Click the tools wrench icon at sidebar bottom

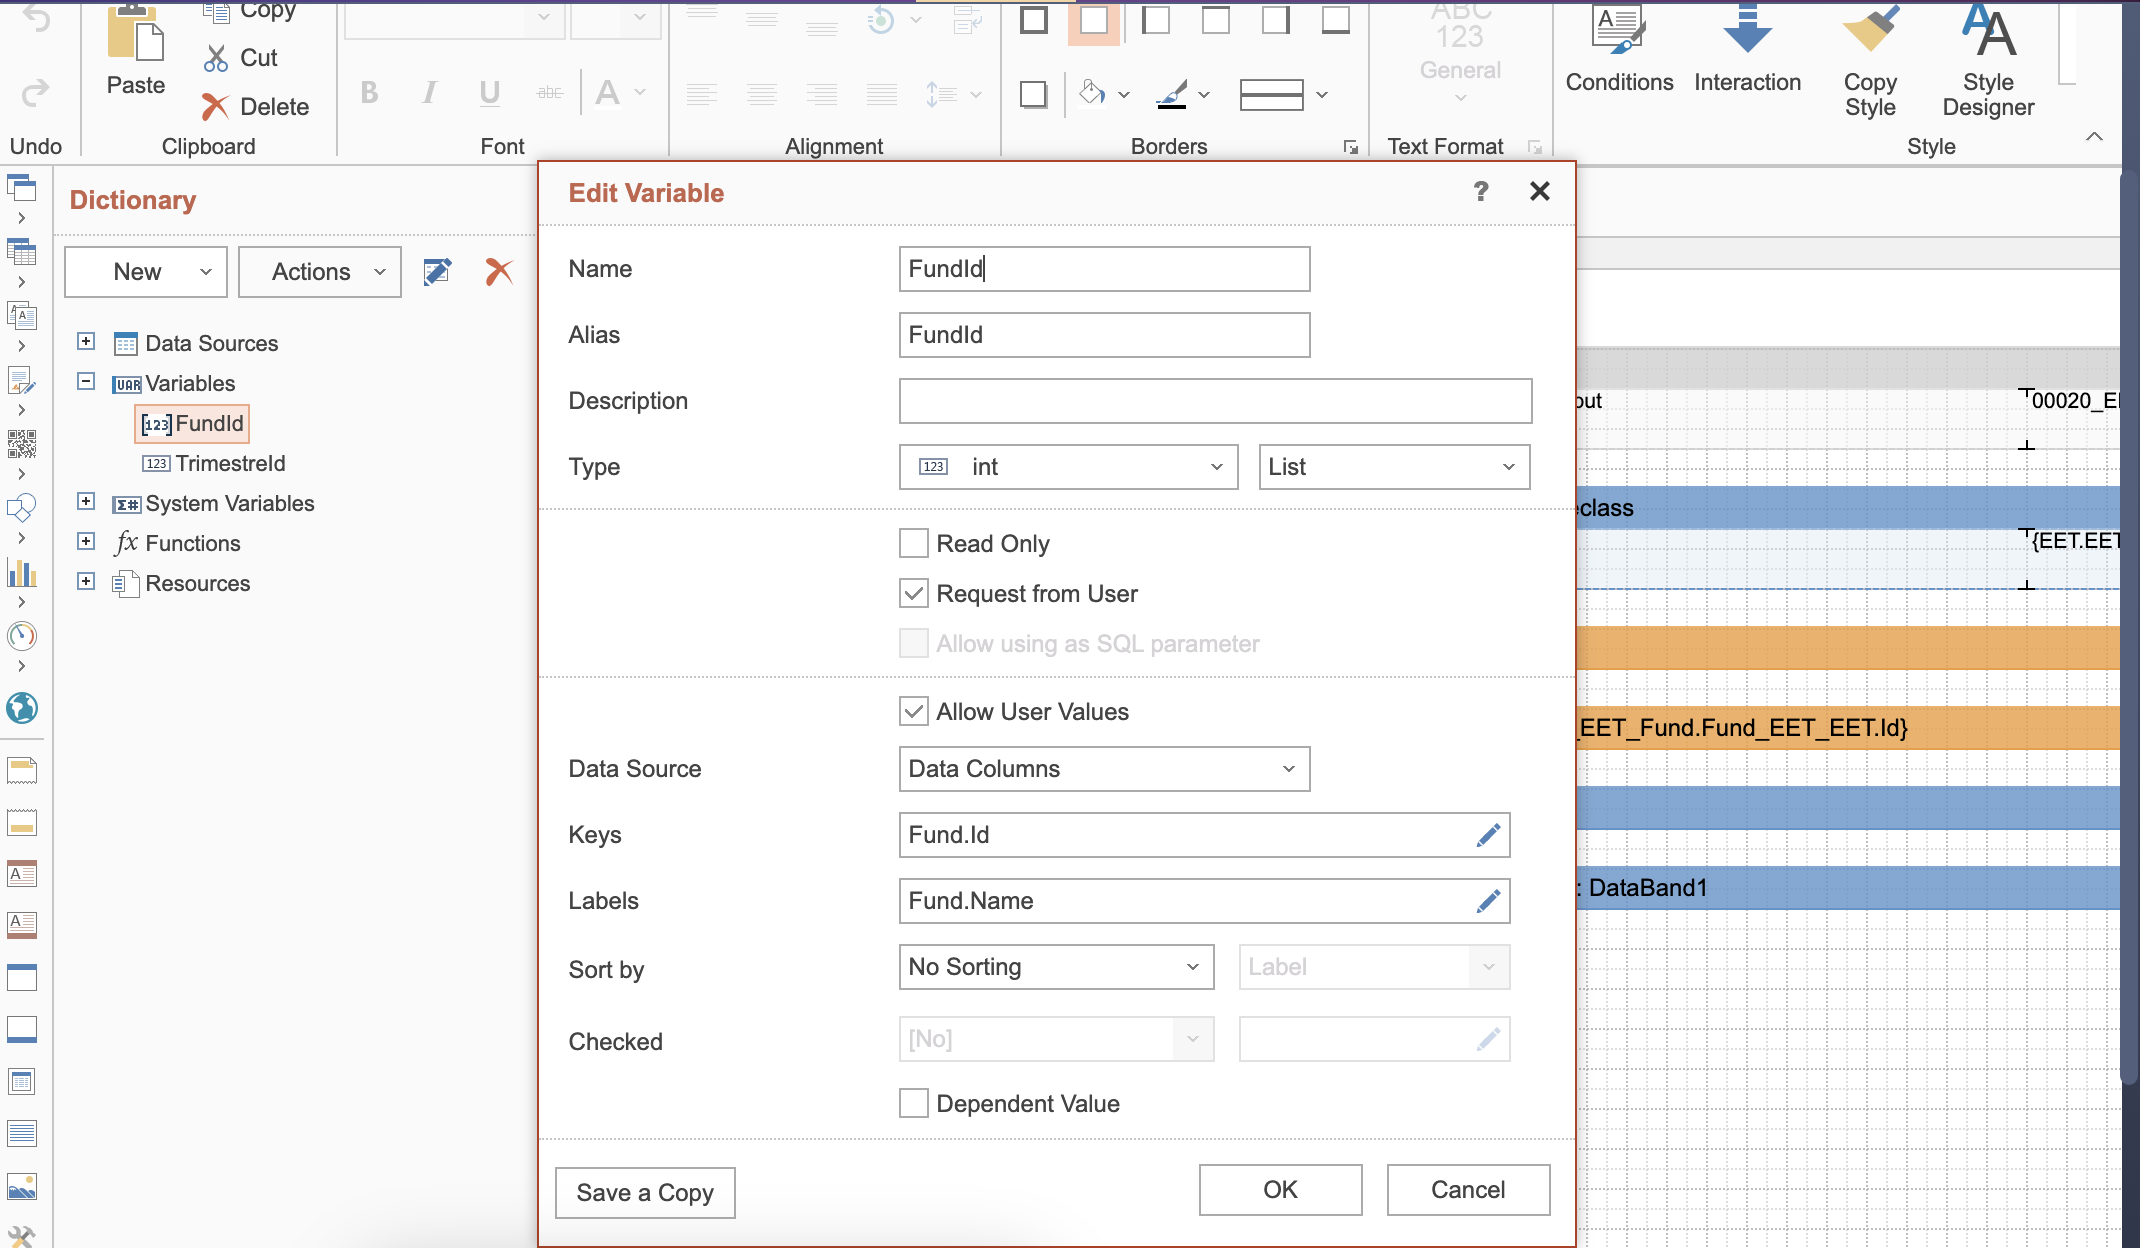pos(22,1237)
